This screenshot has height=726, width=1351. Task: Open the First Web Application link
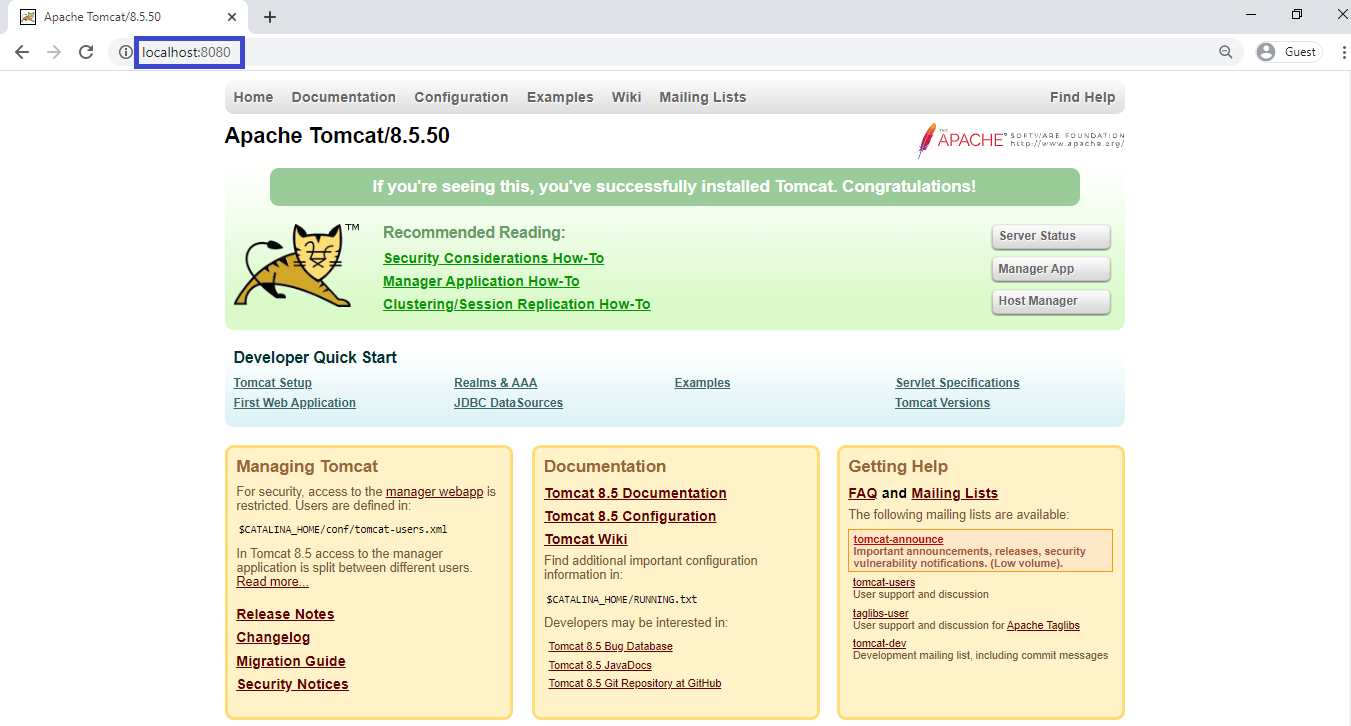(295, 403)
